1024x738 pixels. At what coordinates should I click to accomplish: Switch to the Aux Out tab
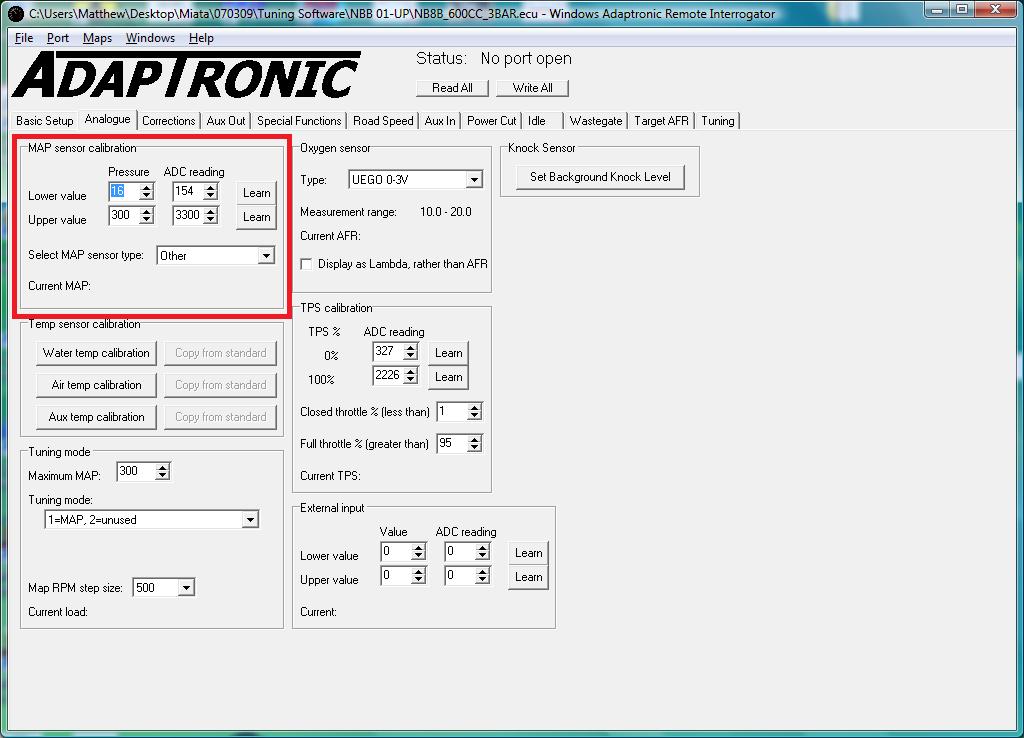point(226,121)
